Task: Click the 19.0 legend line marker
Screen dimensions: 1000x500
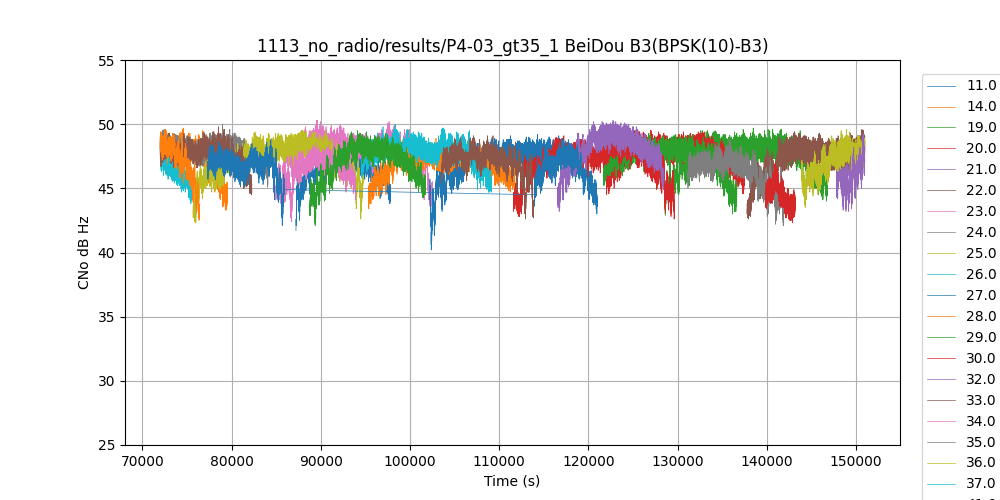Action: [x=942, y=128]
